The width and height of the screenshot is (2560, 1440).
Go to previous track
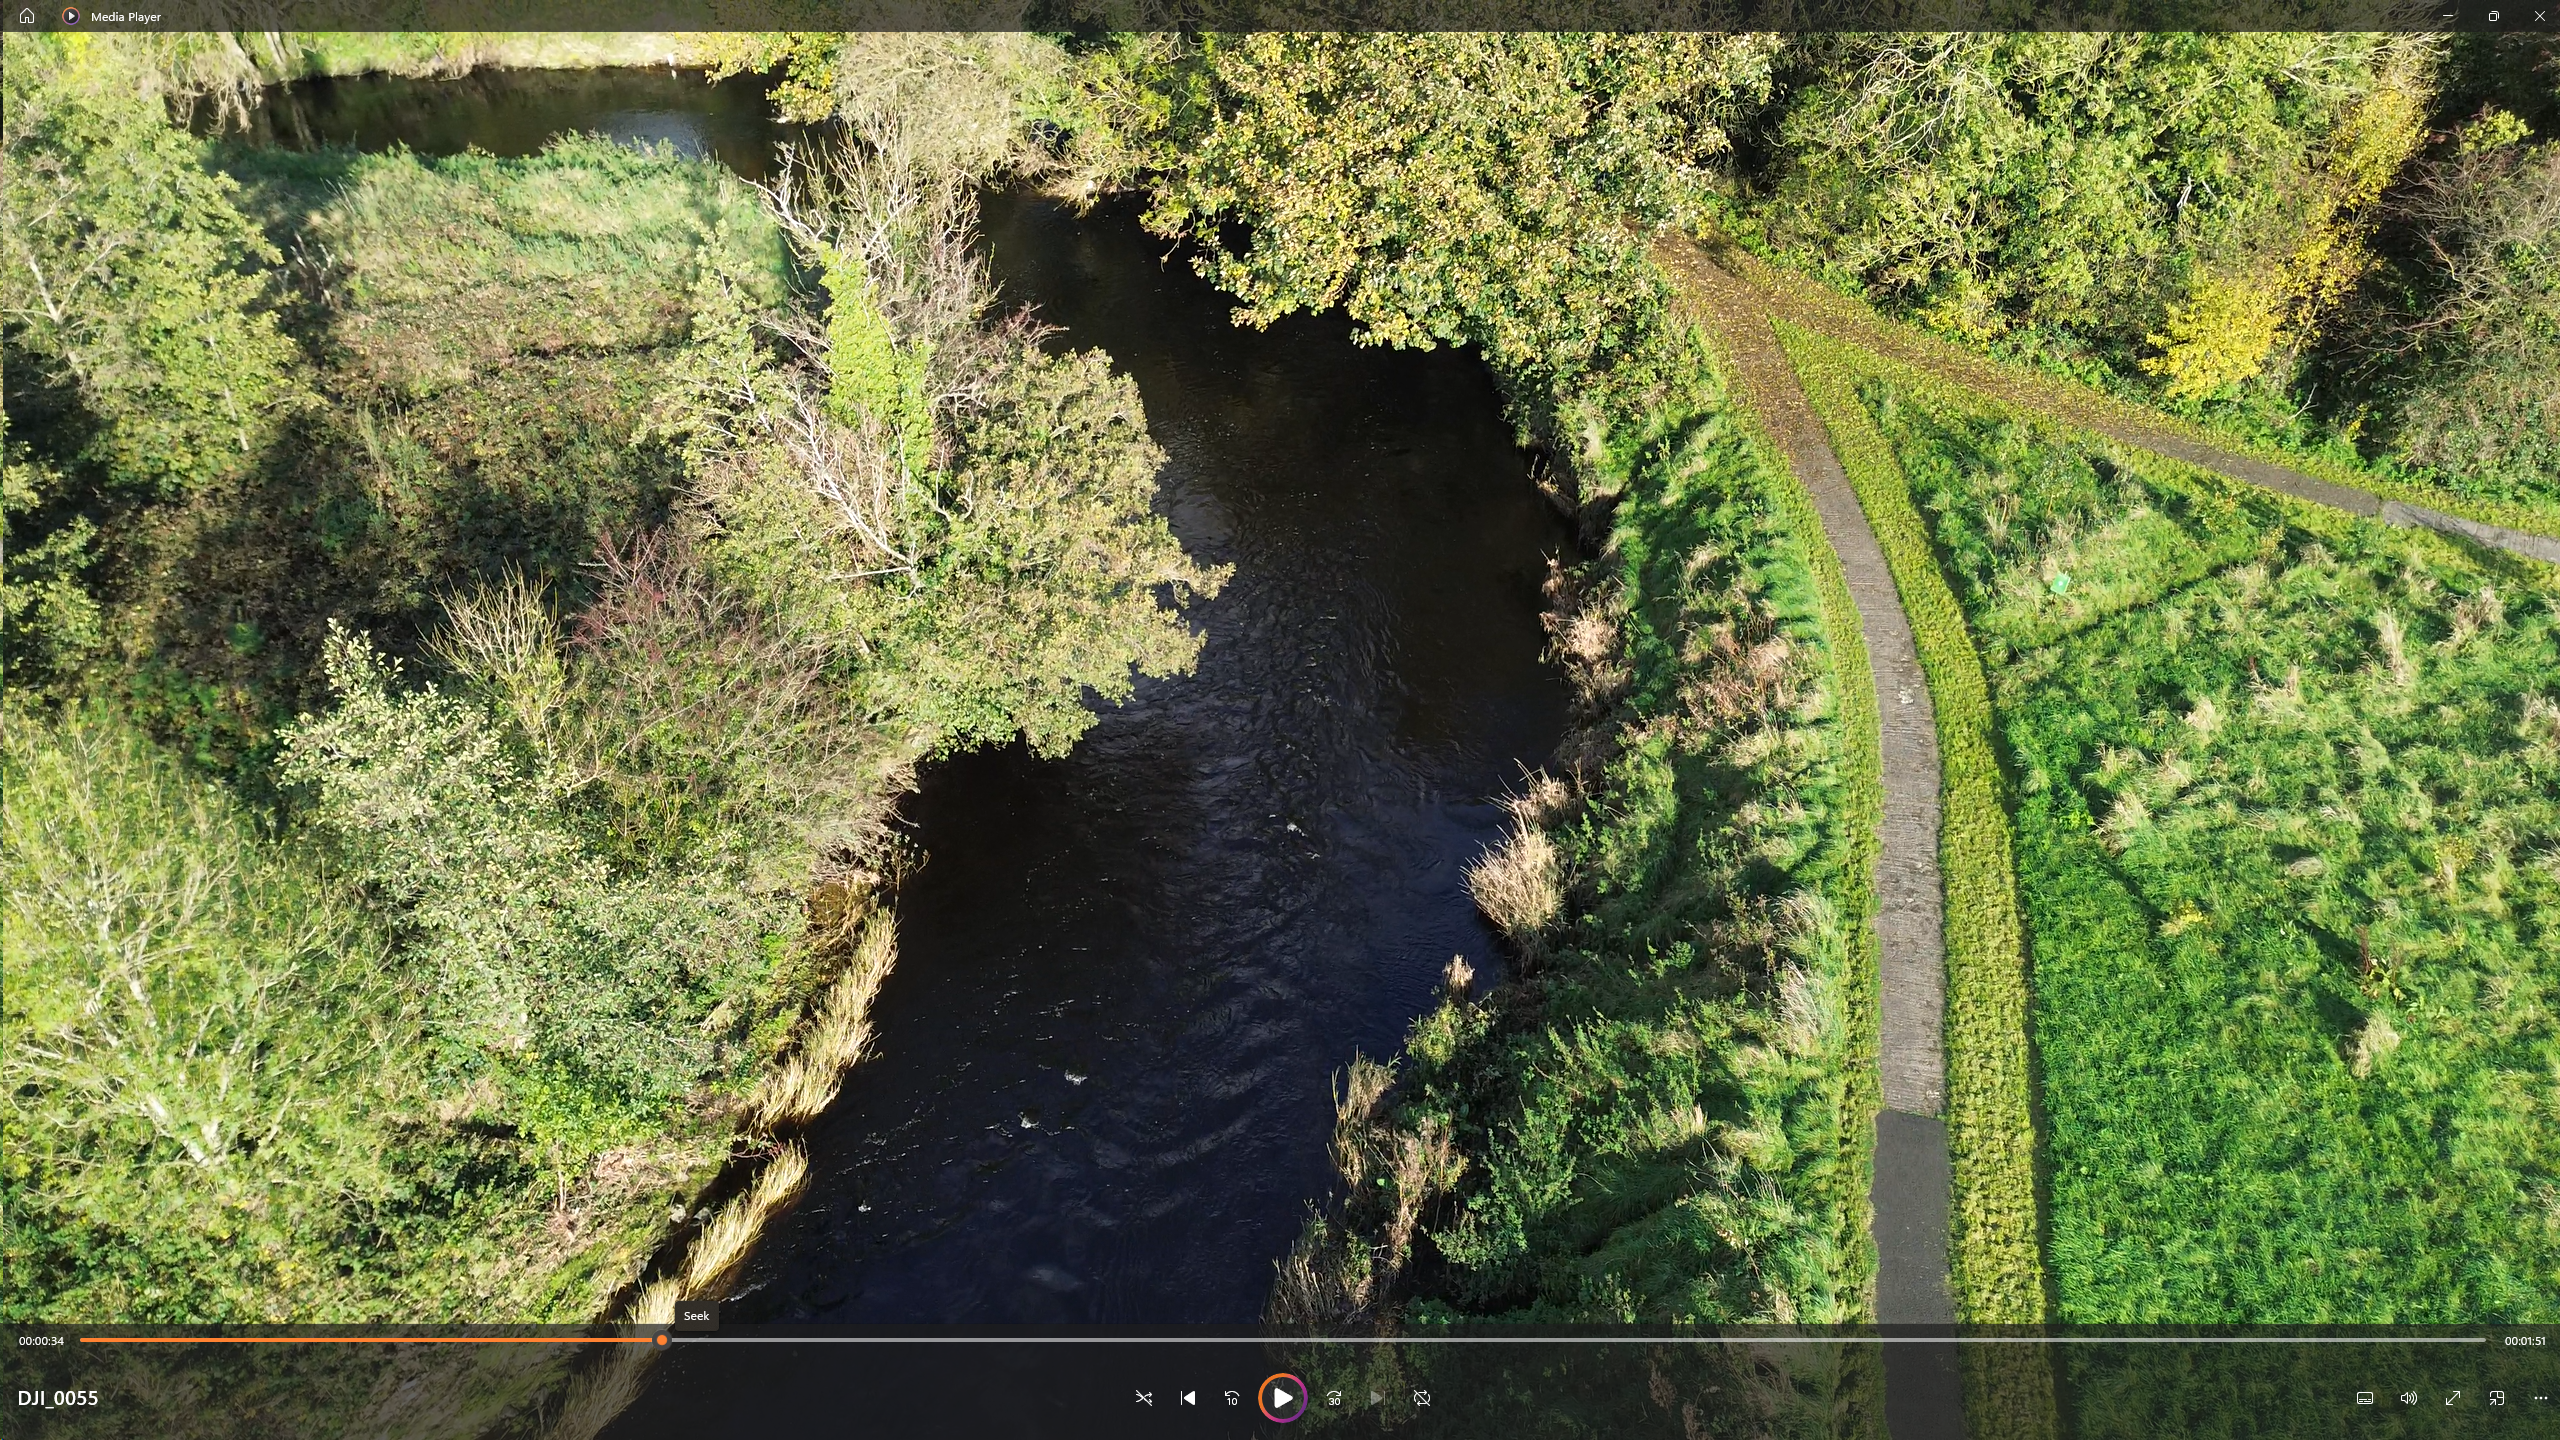(x=1188, y=1398)
